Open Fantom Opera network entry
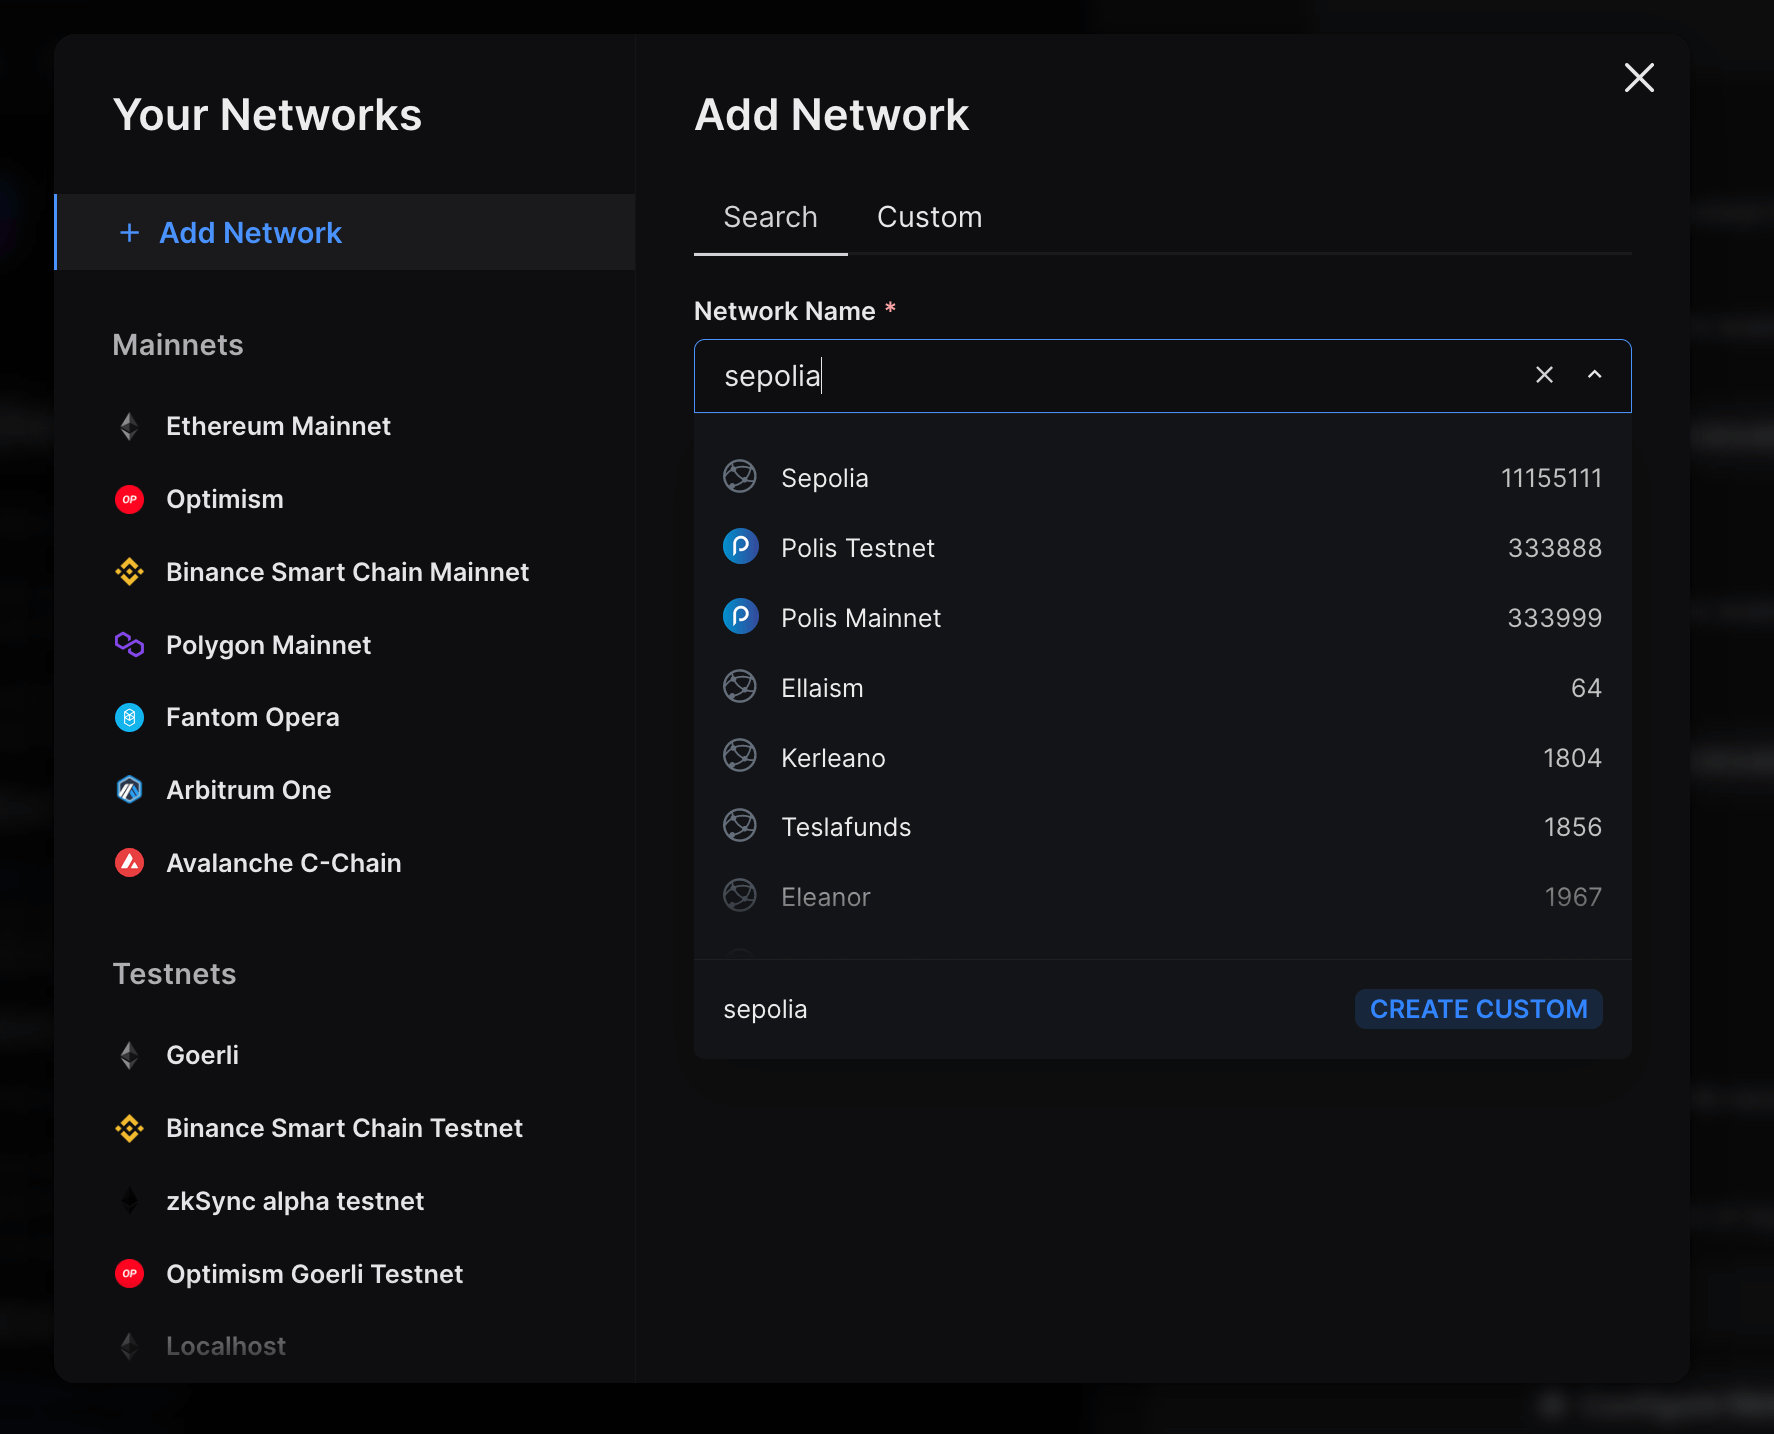This screenshot has height=1434, width=1774. (x=345, y=718)
